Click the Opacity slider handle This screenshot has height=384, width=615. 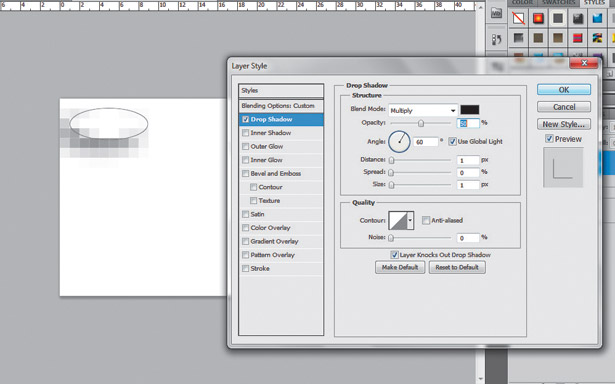tap(421, 124)
